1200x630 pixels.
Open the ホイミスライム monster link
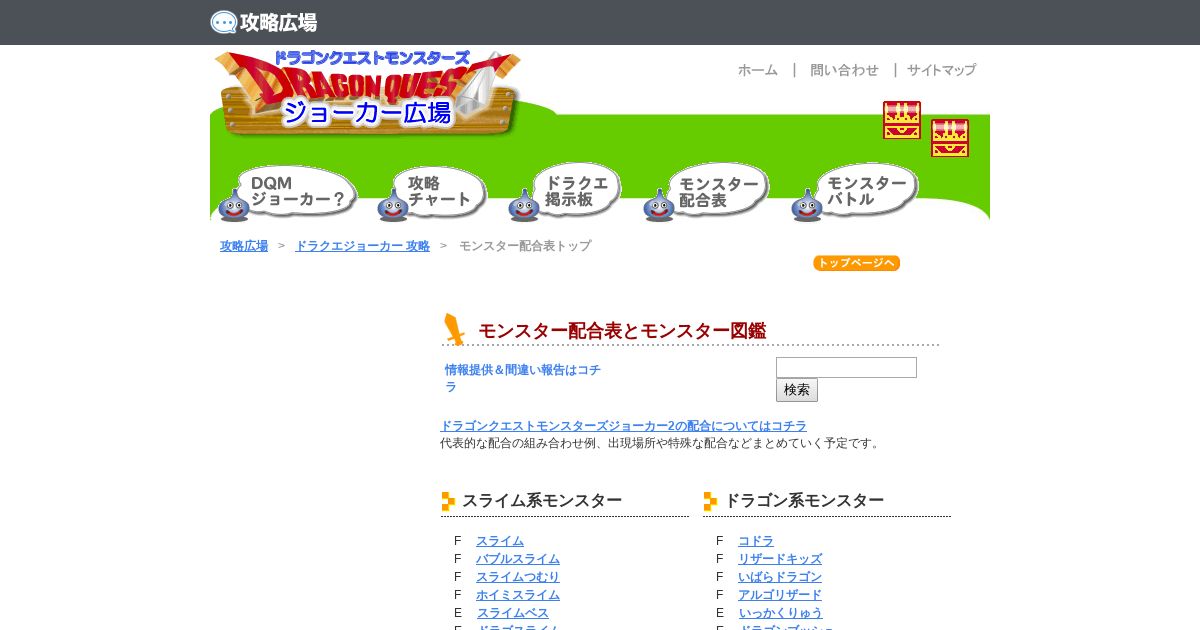pos(518,595)
